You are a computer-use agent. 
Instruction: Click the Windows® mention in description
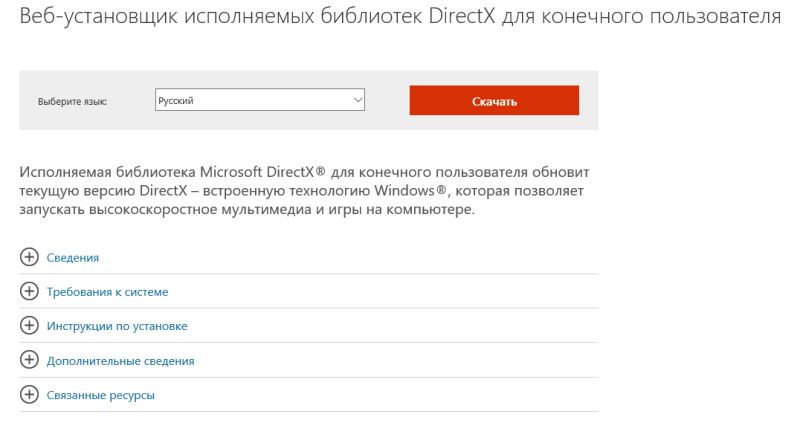coord(411,190)
